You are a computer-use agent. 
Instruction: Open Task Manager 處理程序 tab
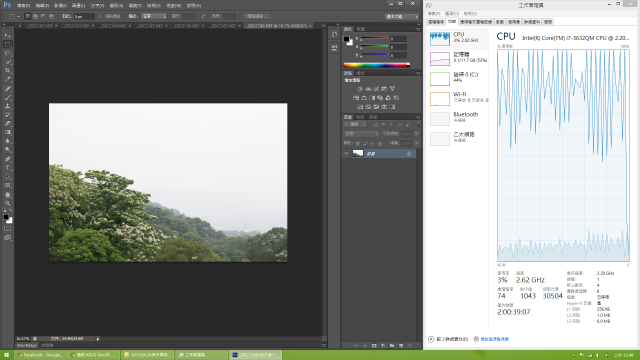[436, 22]
